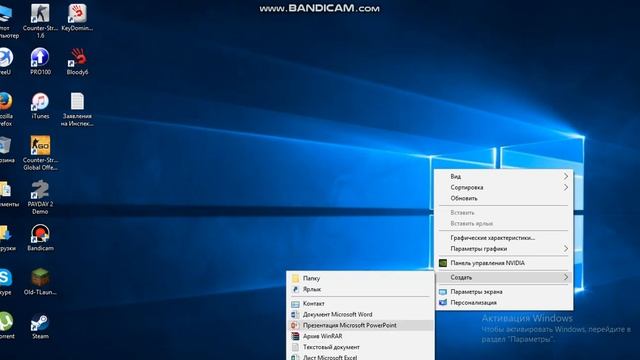Select the Recycle Bin (Корзина) icon
The height and width of the screenshot is (360, 640).
[6, 149]
